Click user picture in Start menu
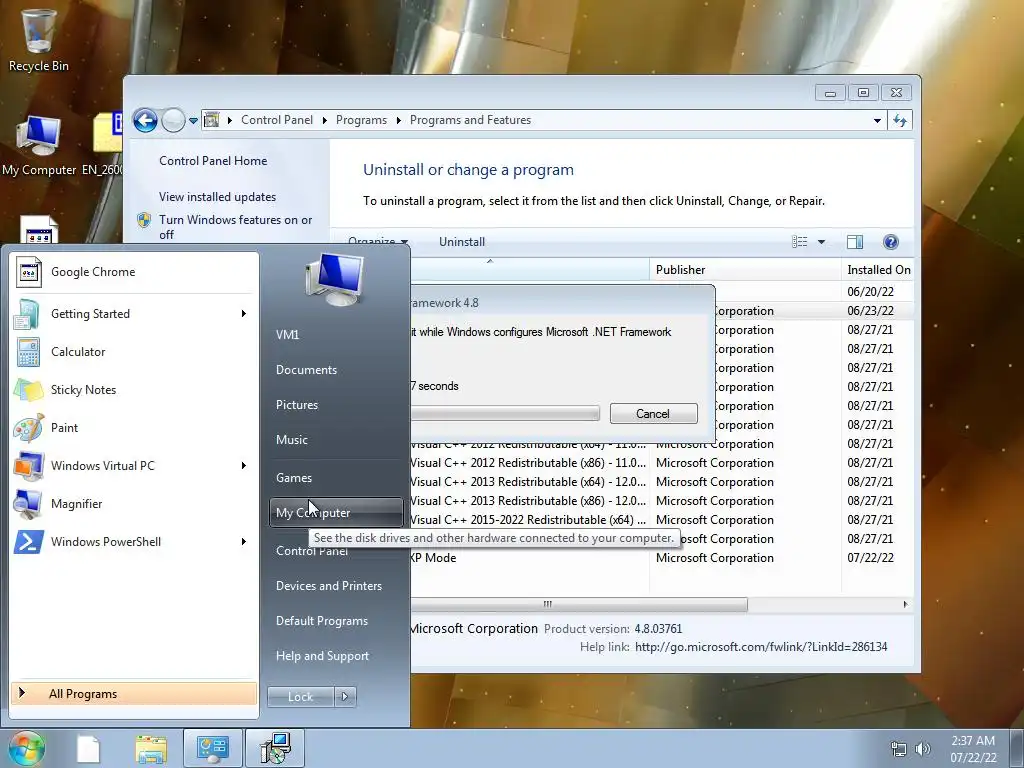The height and width of the screenshot is (768, 1024). 334,280
